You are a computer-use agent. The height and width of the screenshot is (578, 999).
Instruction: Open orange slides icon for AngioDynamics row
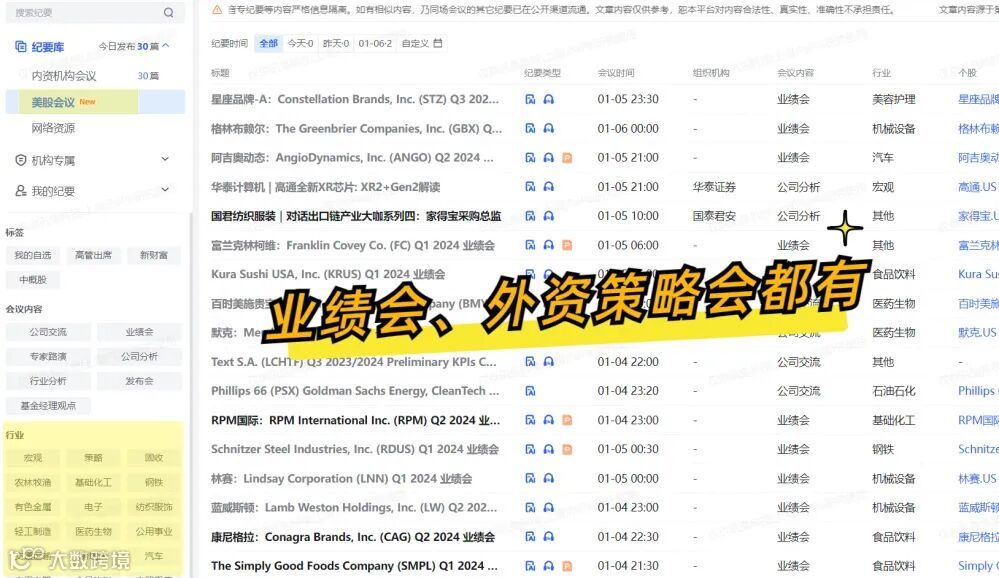tap(567, 158)
